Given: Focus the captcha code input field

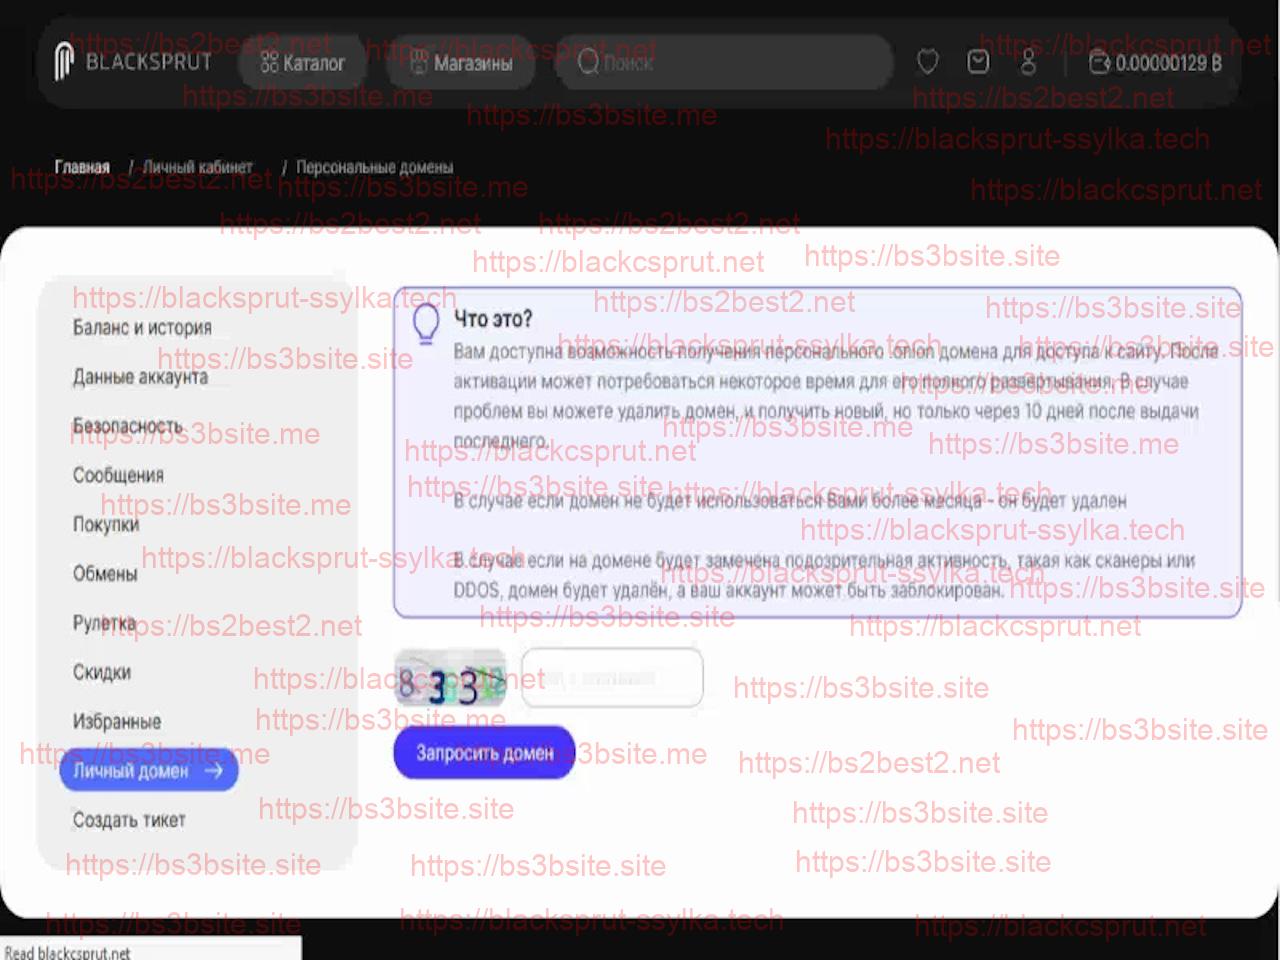Looking at the screenshot, I should pos(612,678).
